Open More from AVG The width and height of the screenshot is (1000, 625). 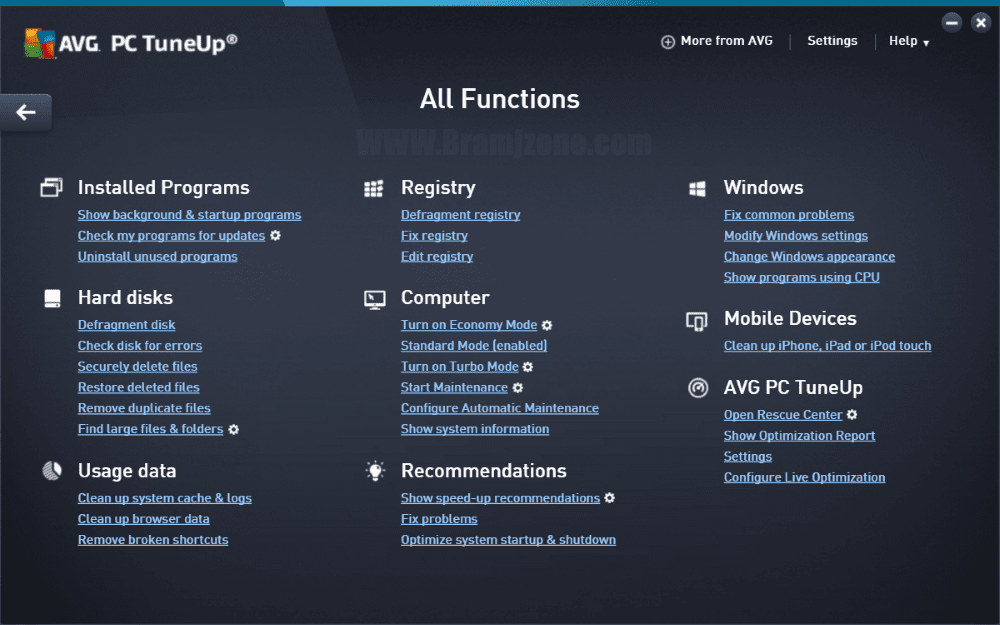pyautogui.click(x=726, y=41)
